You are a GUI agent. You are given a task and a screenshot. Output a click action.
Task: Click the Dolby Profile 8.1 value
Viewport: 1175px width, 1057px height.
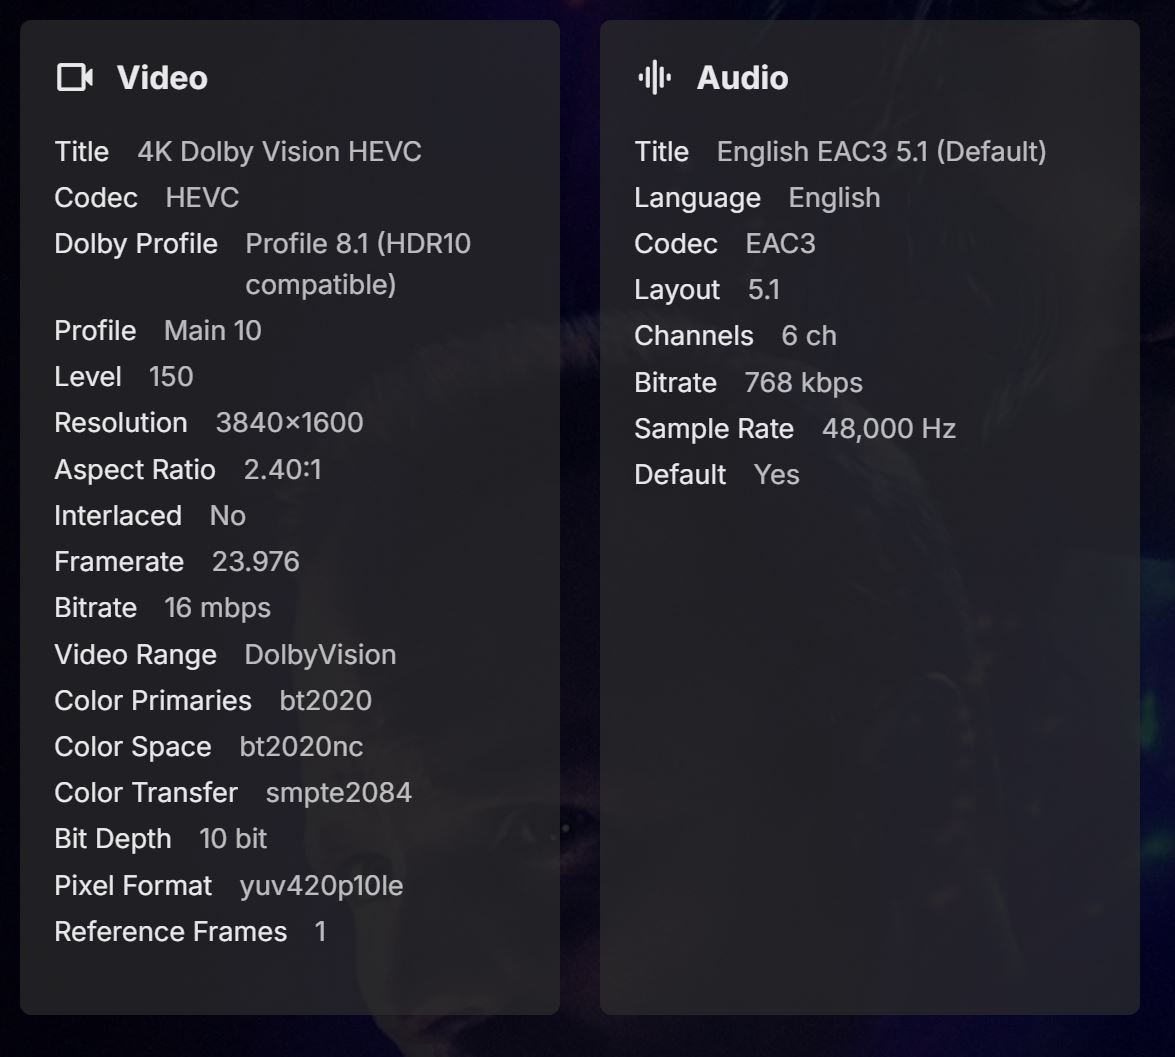pyautogui.click(x=357, y=264)
